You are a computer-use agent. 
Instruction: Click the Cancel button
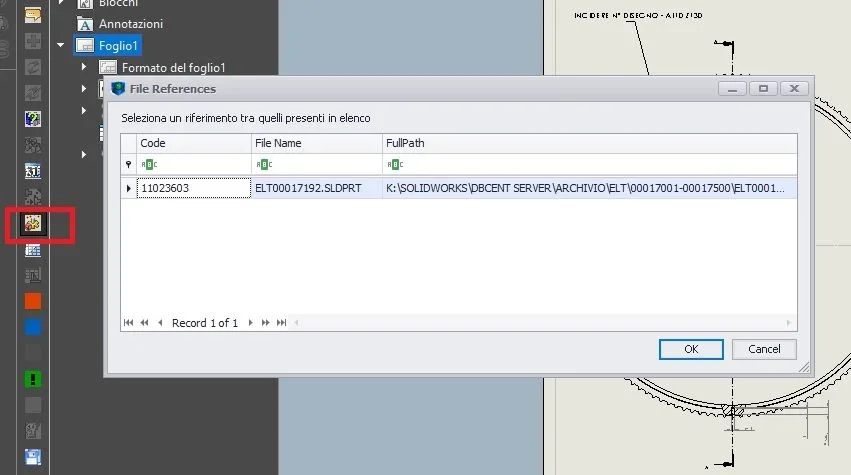pos(764,349)
